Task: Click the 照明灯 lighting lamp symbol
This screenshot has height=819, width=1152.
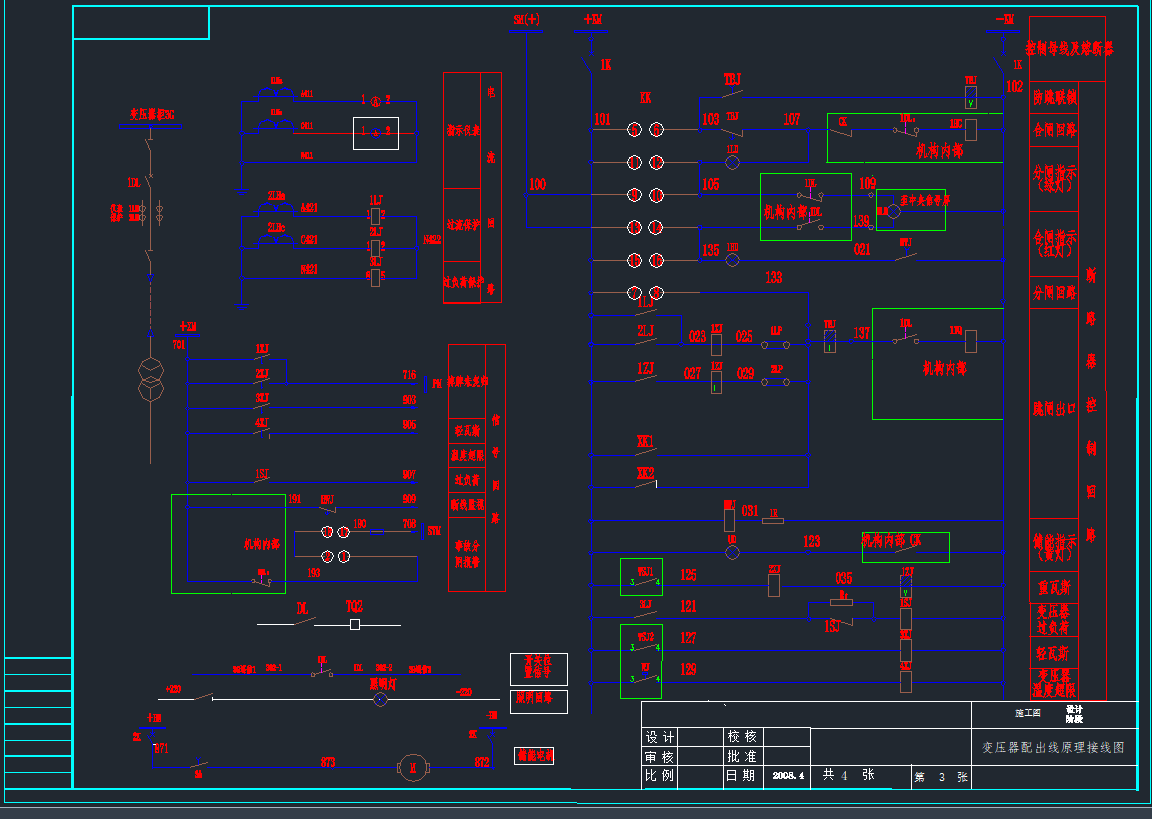Action: (x=380, y=699)
